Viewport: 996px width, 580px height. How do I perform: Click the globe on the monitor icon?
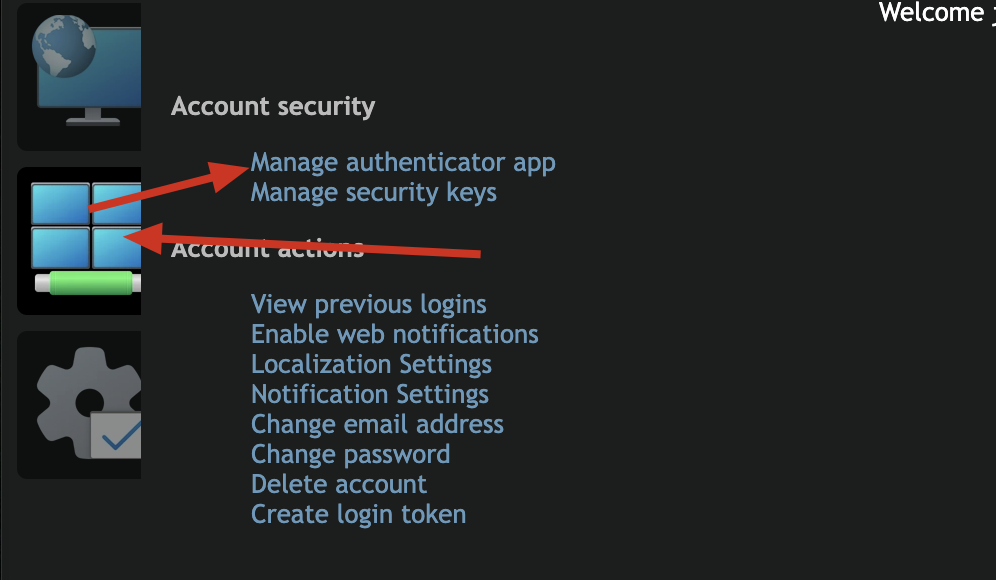(x=64, y=46)
